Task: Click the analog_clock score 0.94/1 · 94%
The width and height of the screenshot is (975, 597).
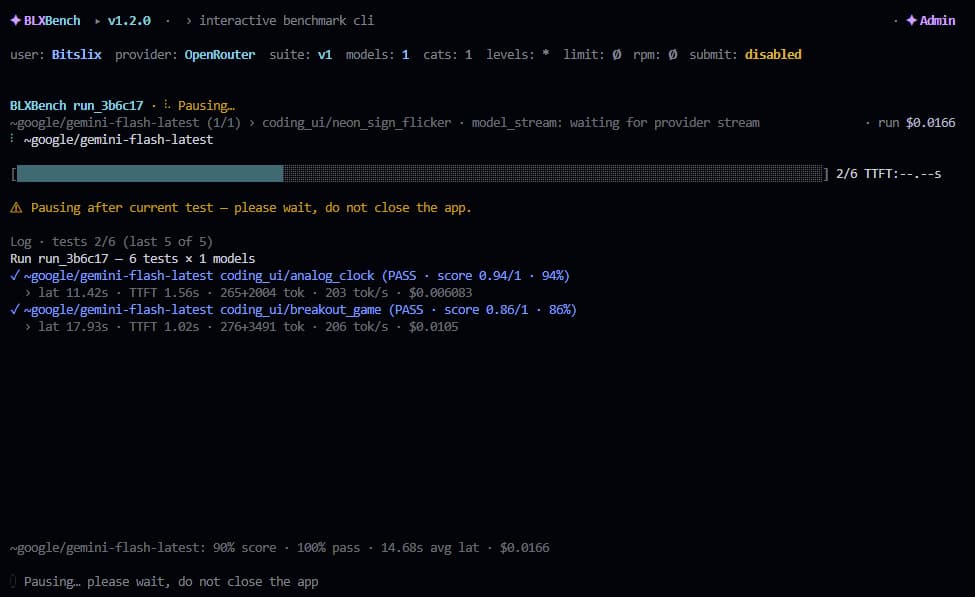Action: click(x=503, y=275)
